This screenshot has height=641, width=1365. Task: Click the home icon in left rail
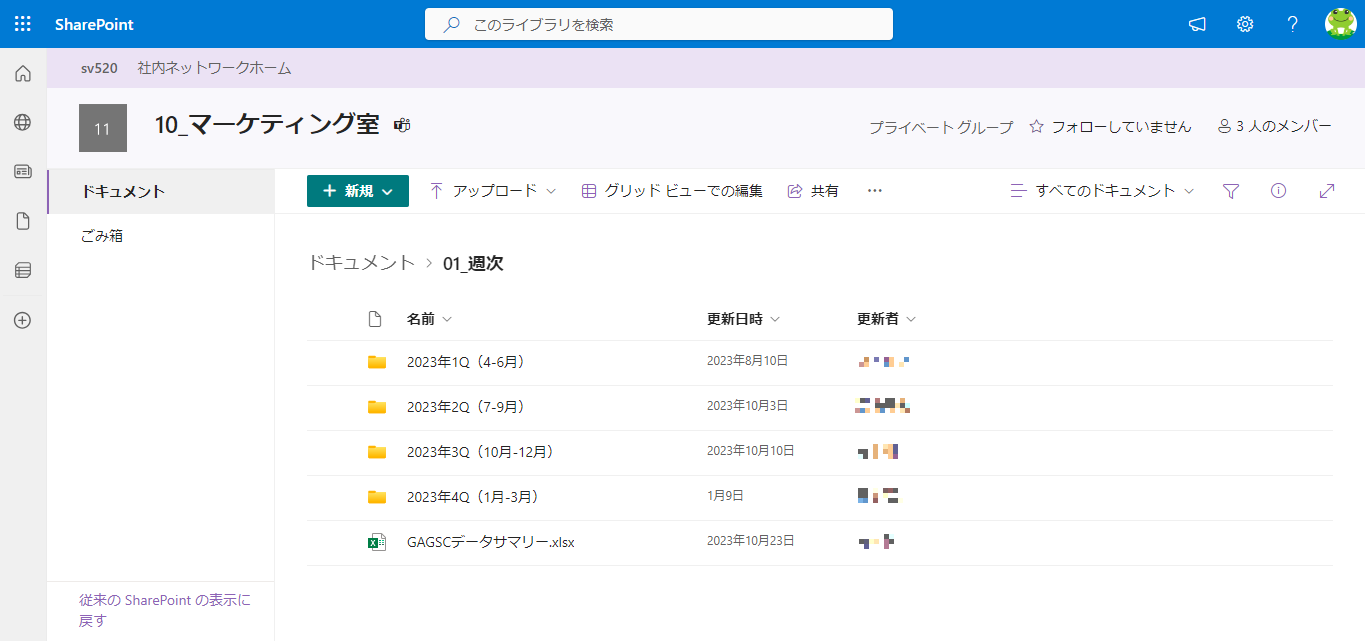(x=22, y=72)
